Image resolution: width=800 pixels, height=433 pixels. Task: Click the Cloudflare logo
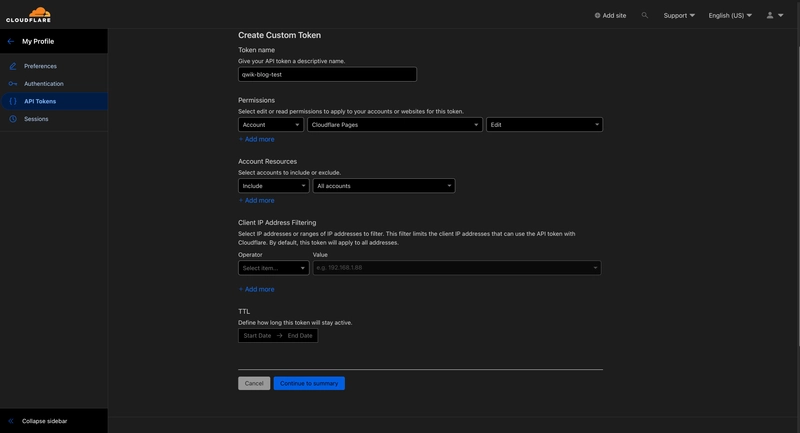pyautogui.click(x=28, y=15)
